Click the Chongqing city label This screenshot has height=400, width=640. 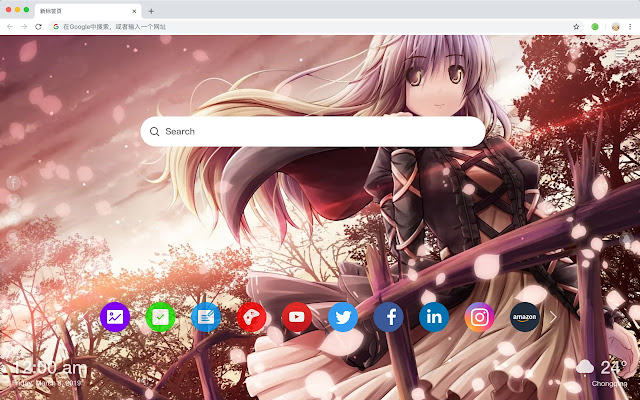point(609,384)
